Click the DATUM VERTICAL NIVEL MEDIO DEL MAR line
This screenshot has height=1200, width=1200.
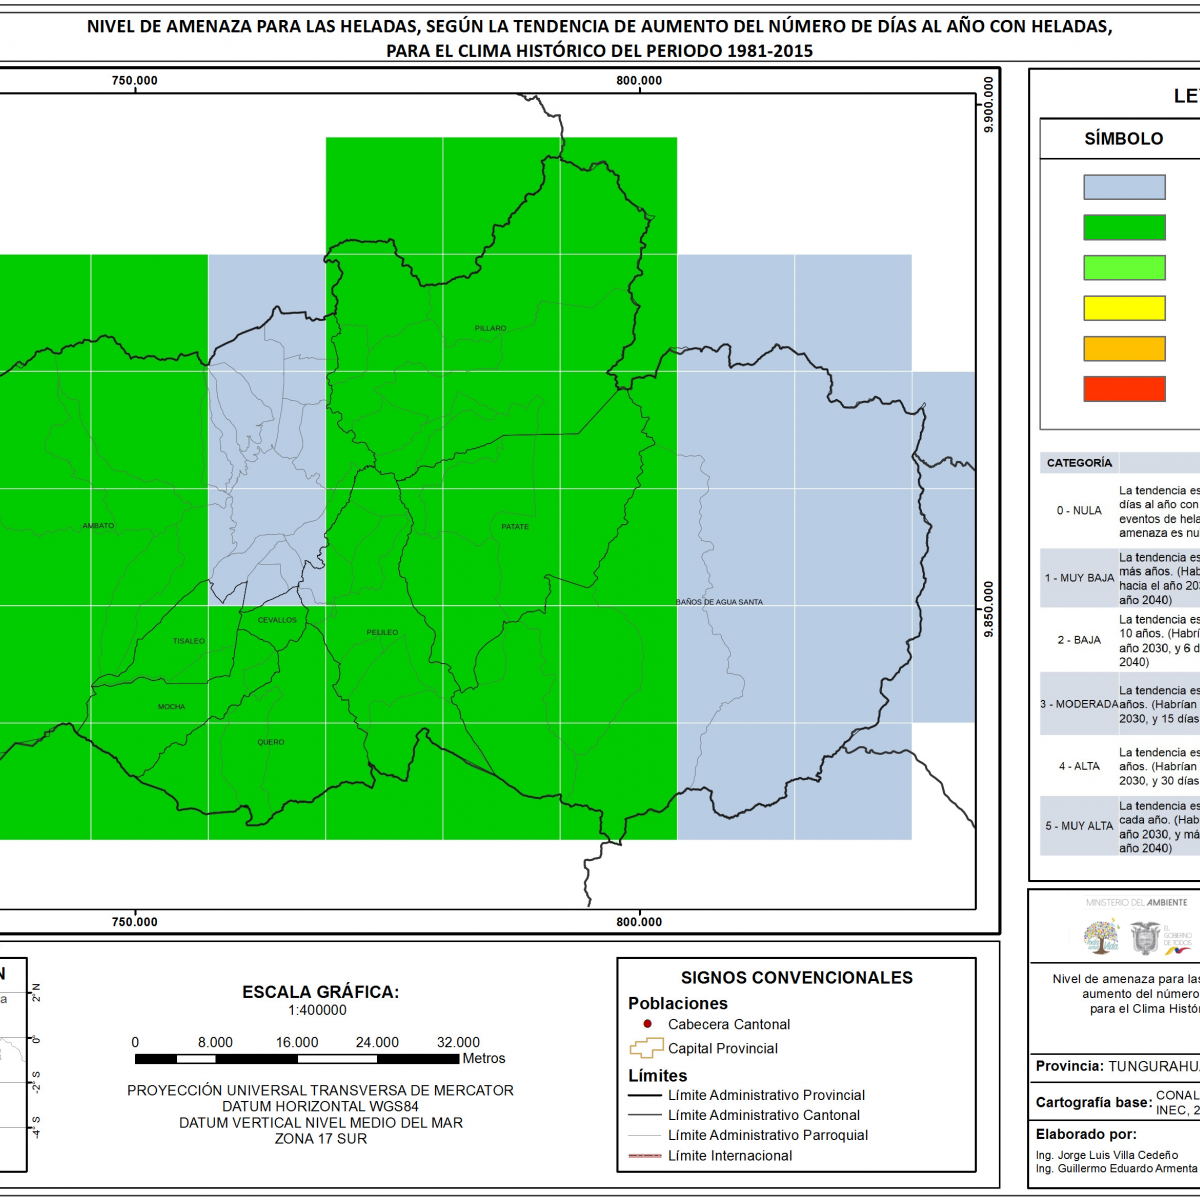320,1122
